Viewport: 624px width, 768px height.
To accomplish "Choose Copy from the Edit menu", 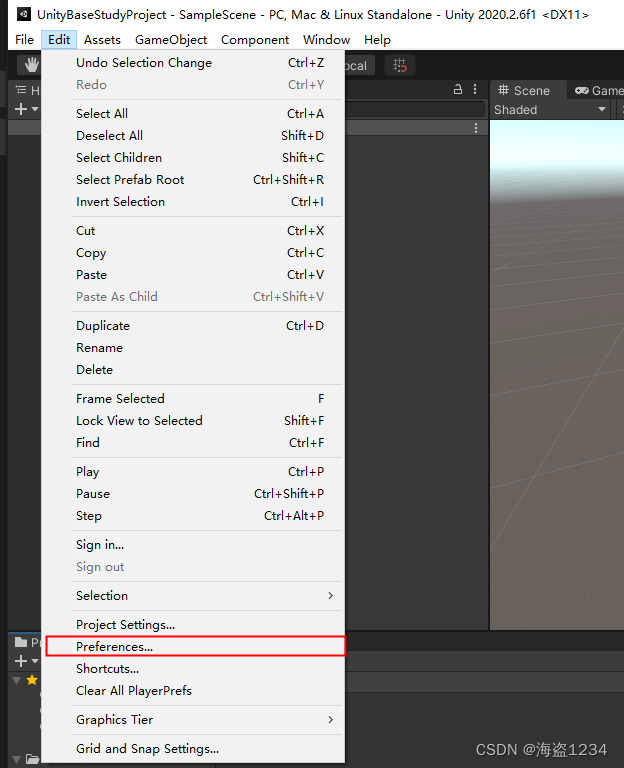I will (x=195, y=253).
